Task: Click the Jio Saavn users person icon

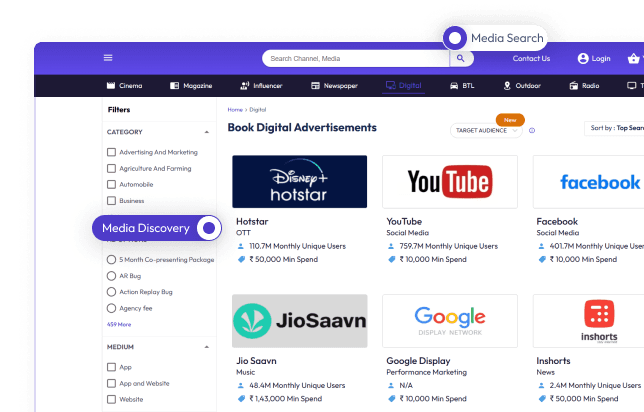Action: [241, 385]
